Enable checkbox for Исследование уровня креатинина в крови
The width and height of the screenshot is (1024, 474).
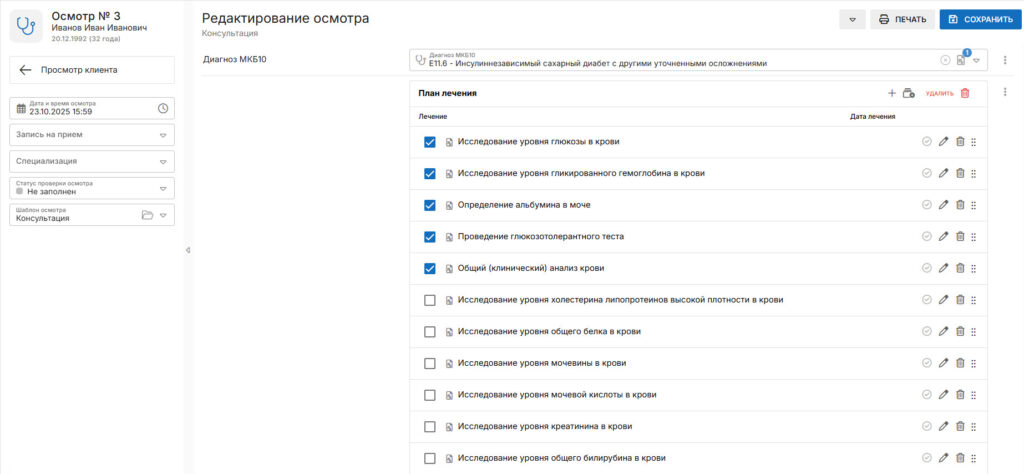coord(430,426)
